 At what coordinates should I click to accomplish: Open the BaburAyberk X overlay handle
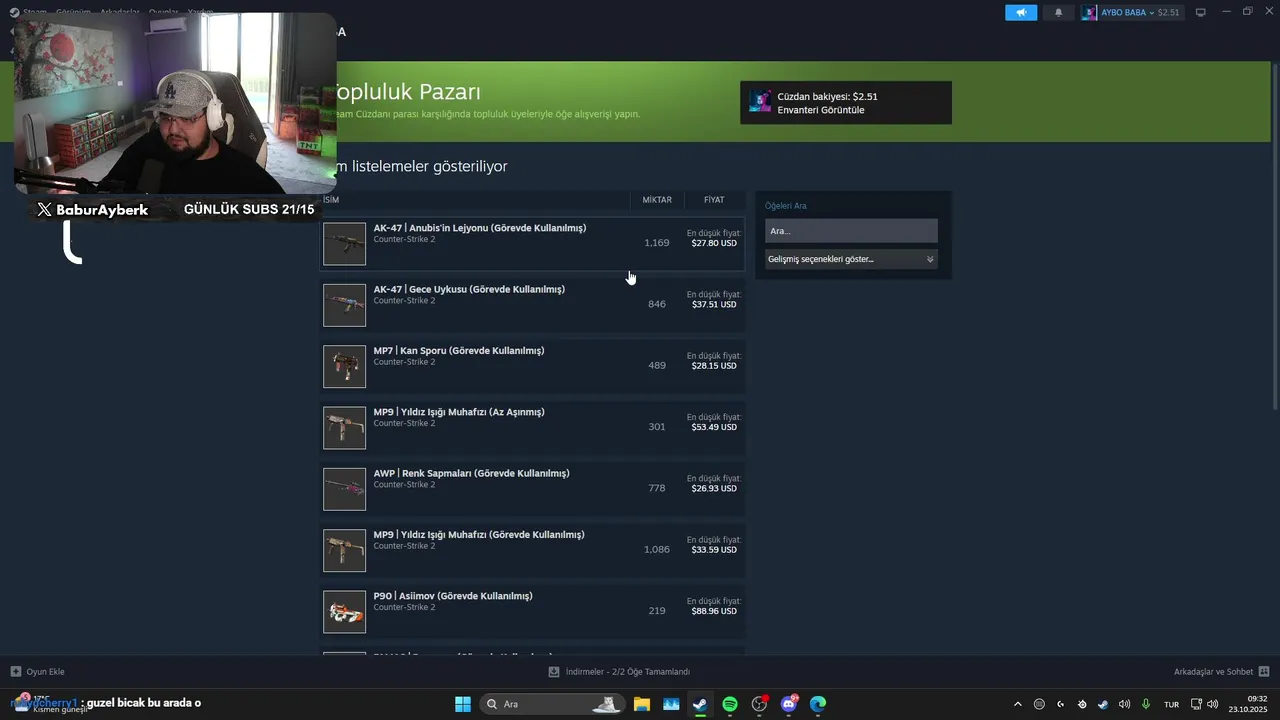point(92,210)
